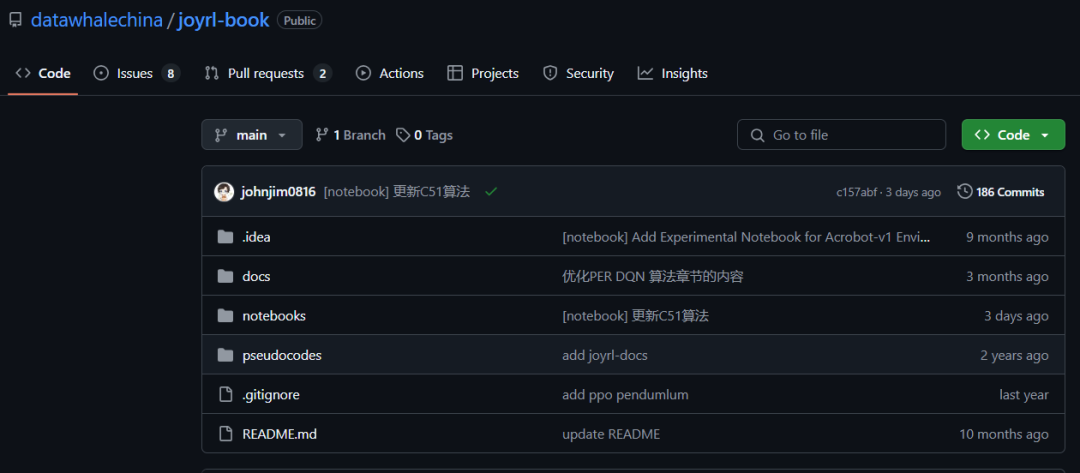Focus the Go to file search field

coord(841,135)
